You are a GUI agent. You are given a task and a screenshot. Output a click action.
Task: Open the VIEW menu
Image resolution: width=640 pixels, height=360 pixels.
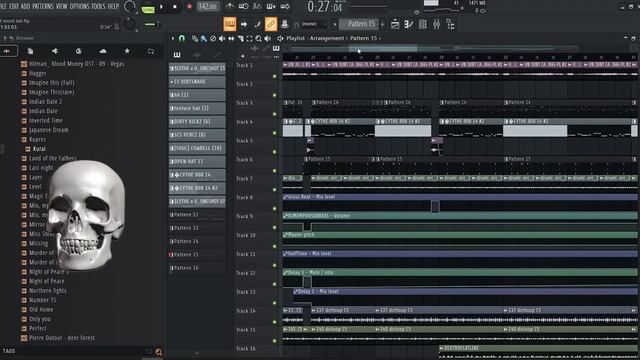[x=62, y=6]
